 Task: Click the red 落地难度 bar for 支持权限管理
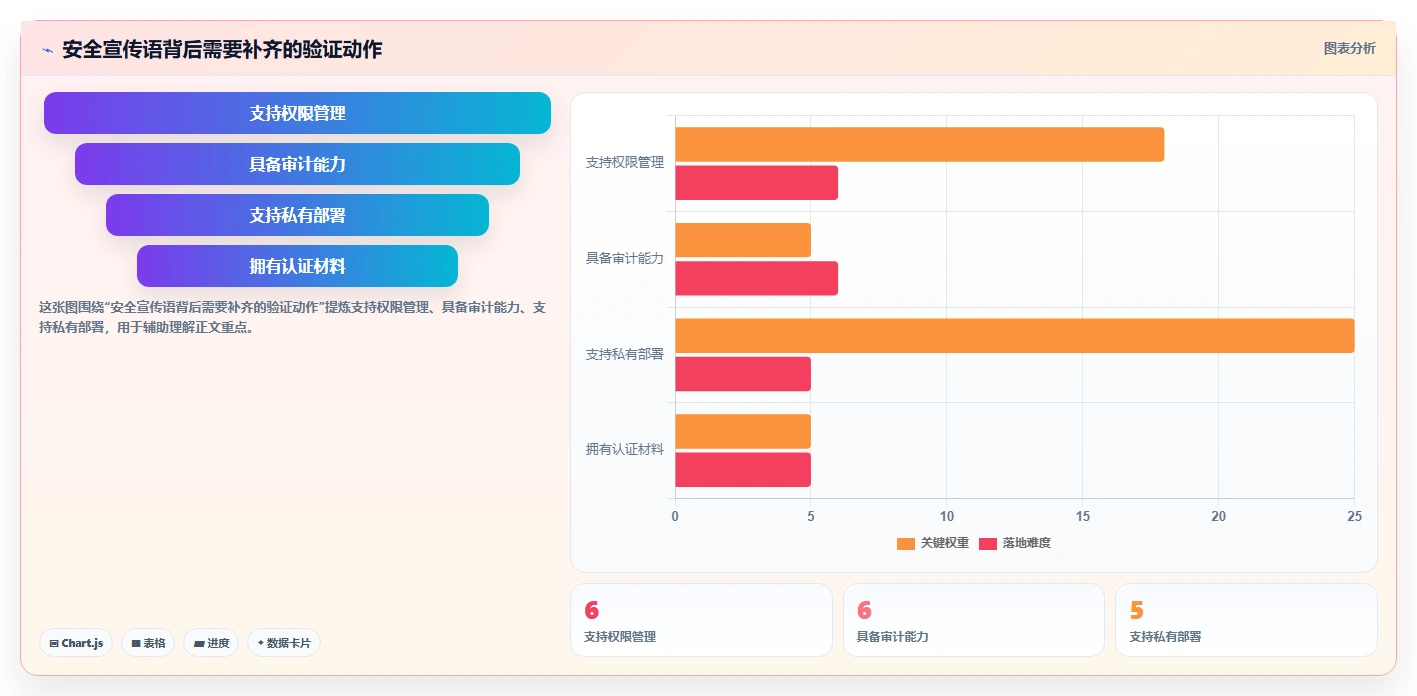coord(757,183)
